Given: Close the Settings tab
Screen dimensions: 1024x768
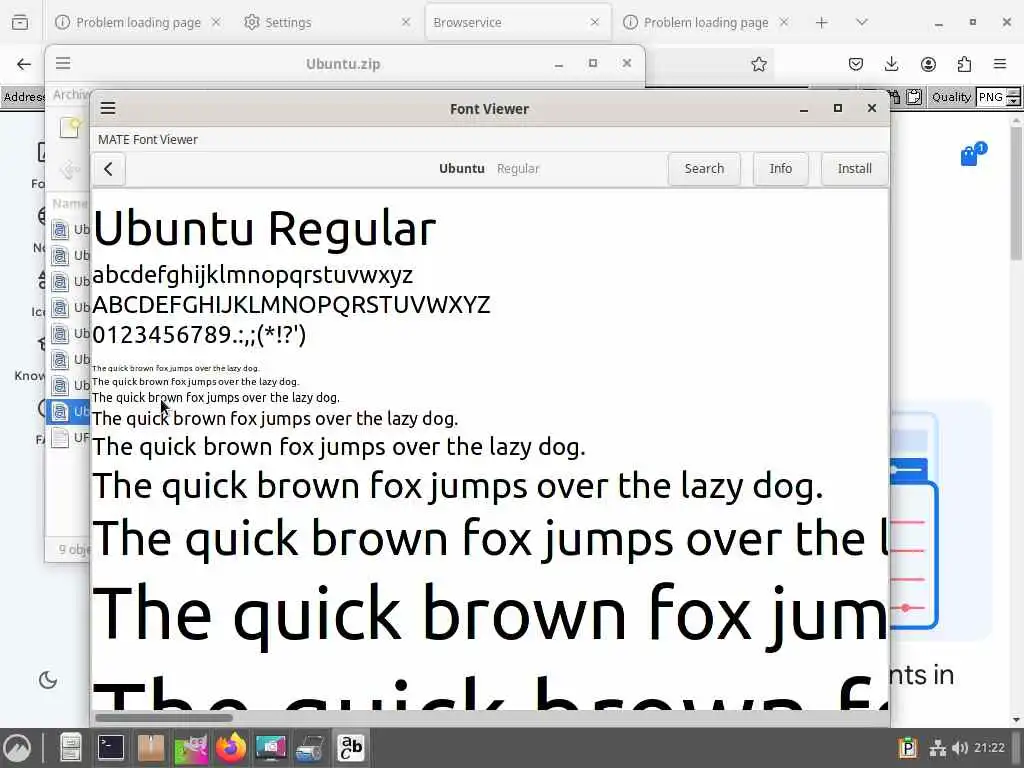Looking at the screenshot, I should pos(406,22).
